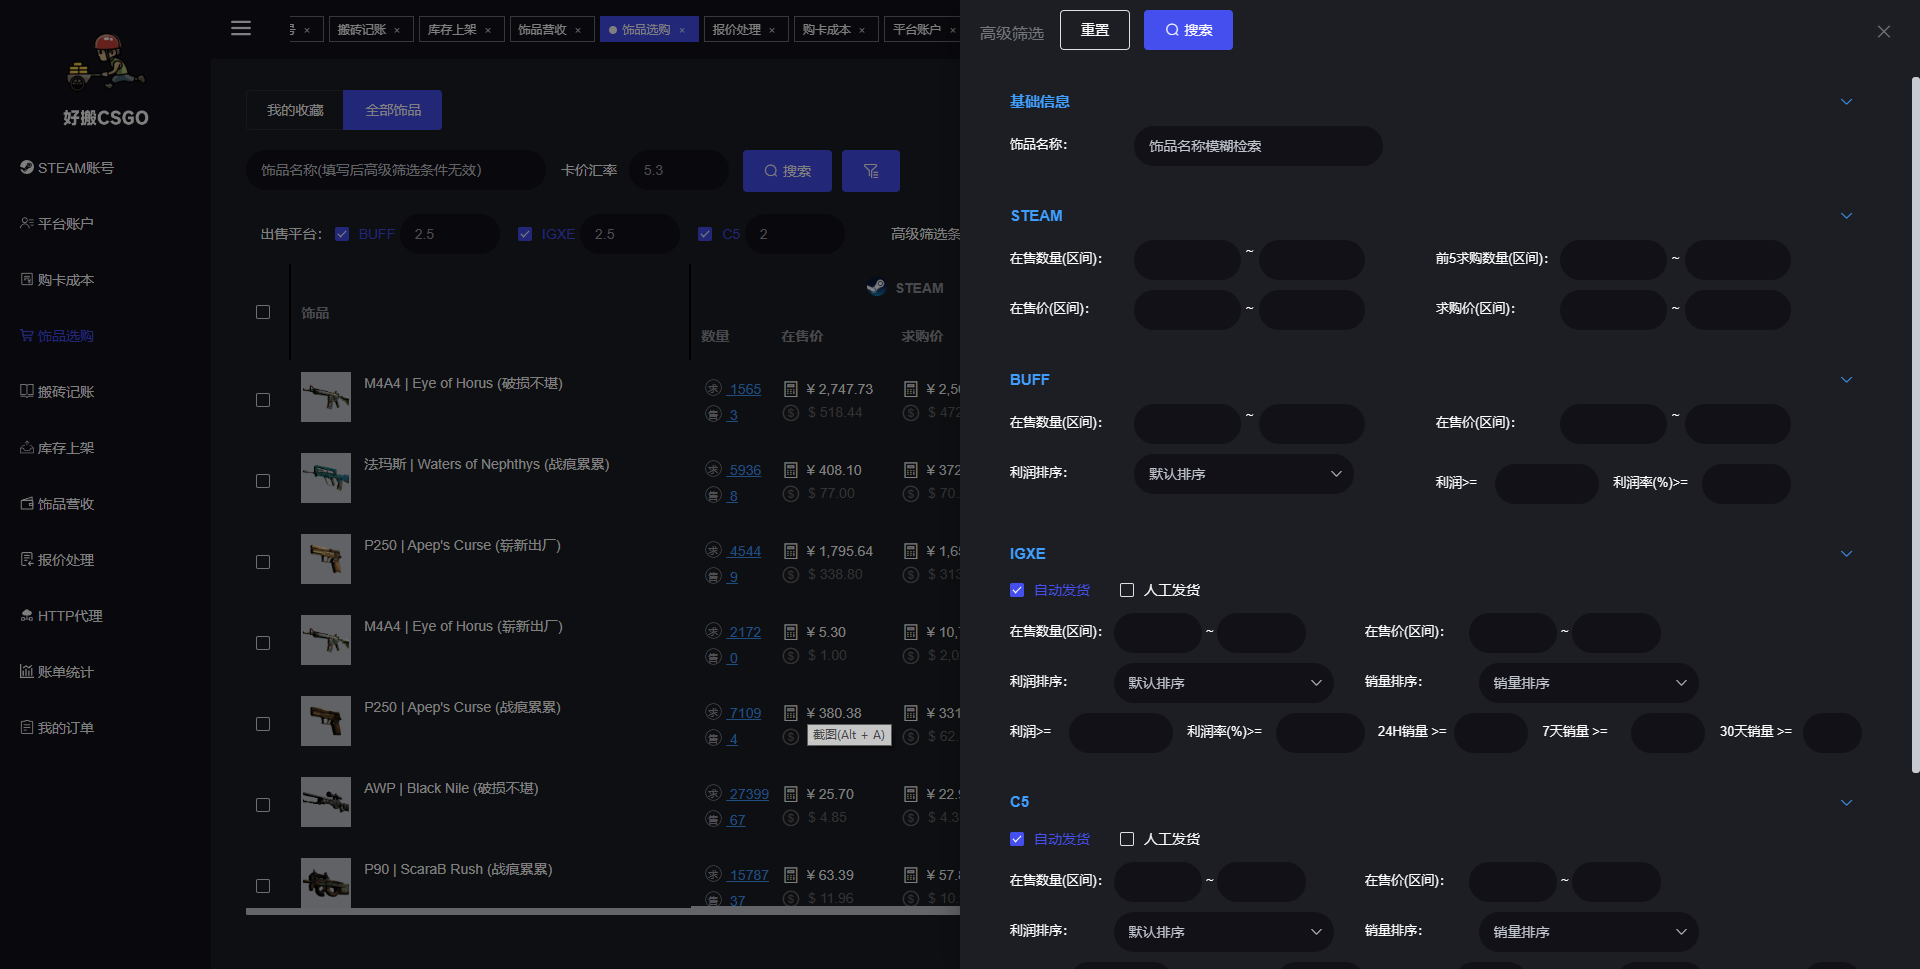Viewport: 1920px width, 969px height.
Task: Close the 饰品营收 tab
Action: (x=578, y=30)
